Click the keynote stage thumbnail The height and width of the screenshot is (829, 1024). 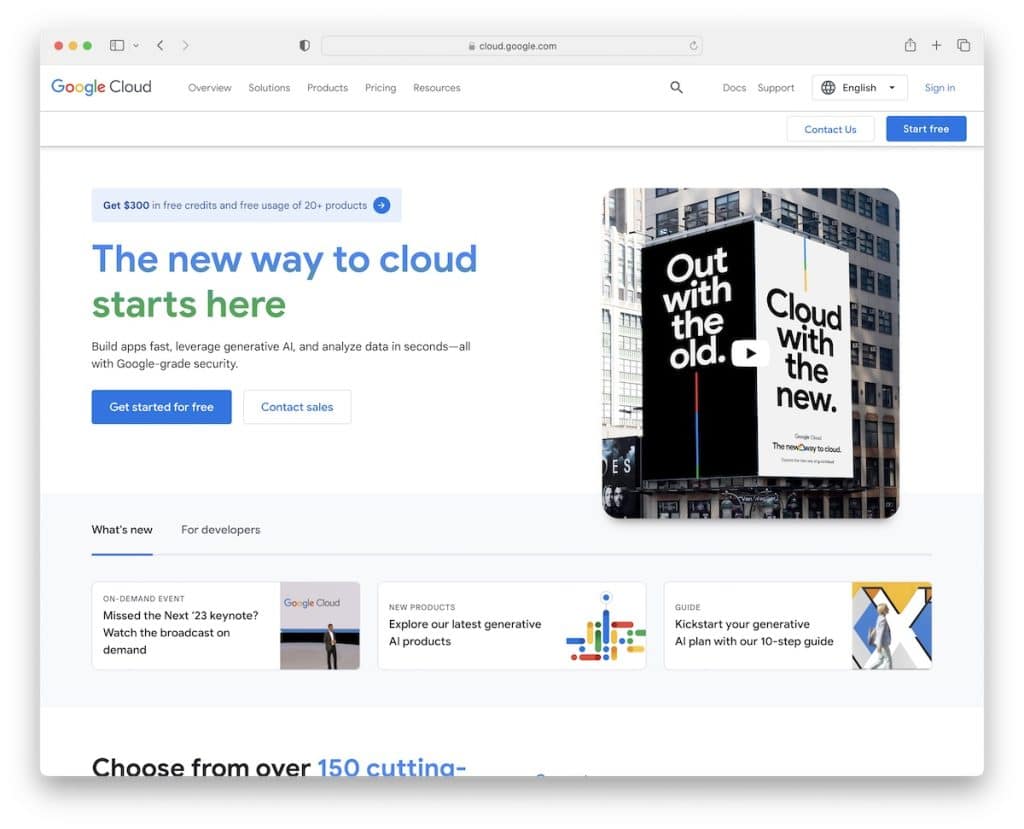(320, 626)
